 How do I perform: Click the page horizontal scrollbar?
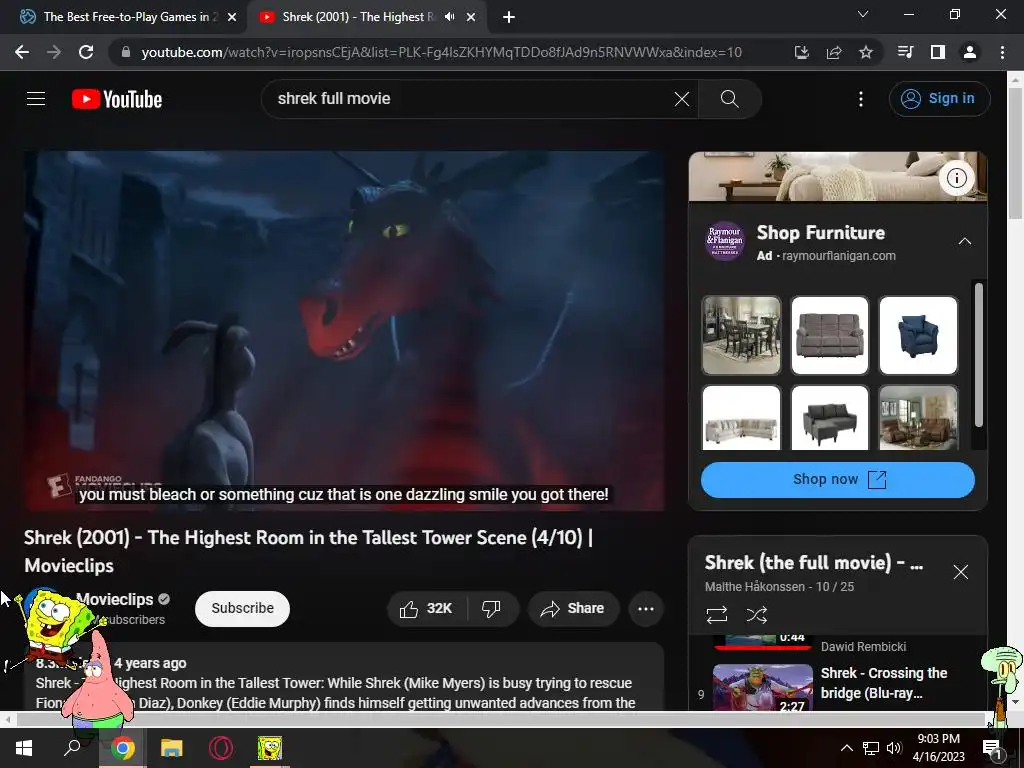500,720
